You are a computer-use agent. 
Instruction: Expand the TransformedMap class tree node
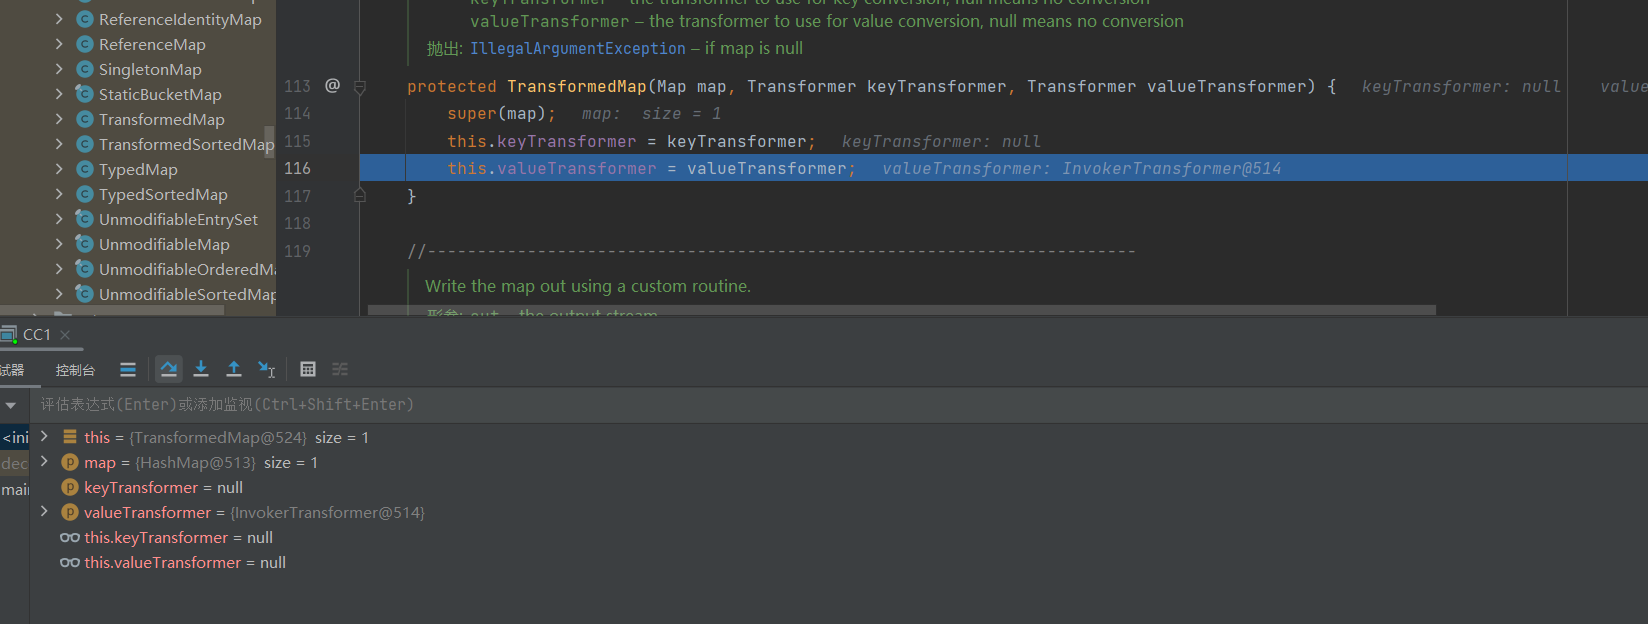[59, 119]
